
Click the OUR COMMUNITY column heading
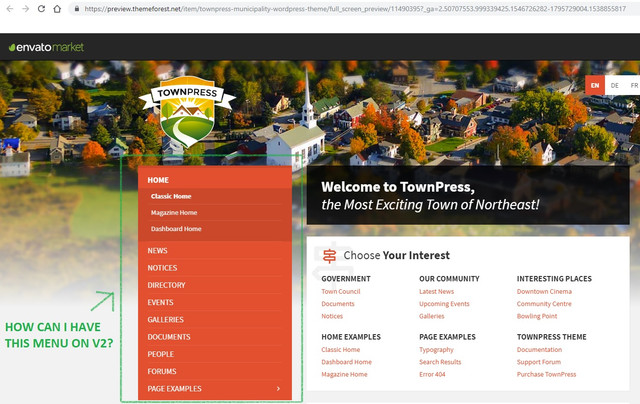449,279
